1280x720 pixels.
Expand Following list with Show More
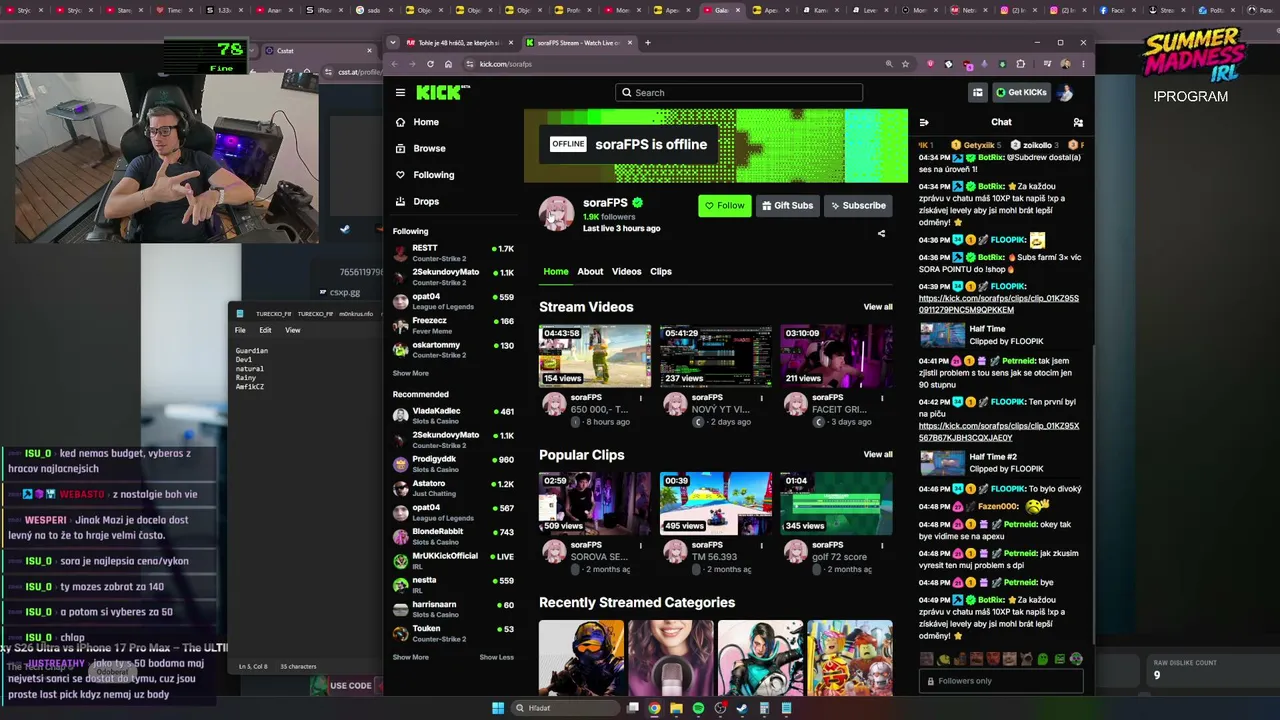coord(410,373)
